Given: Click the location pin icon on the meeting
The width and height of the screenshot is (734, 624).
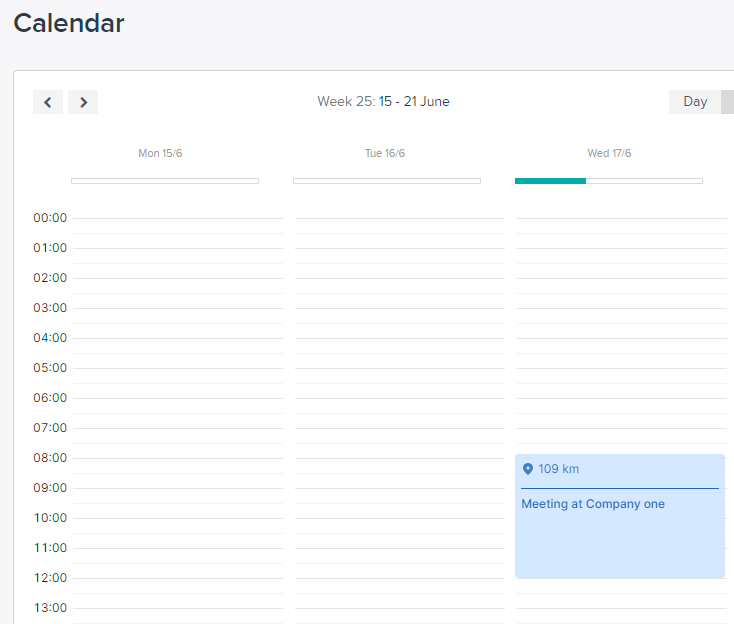Looking at the screenshot, I should (528, 469).
